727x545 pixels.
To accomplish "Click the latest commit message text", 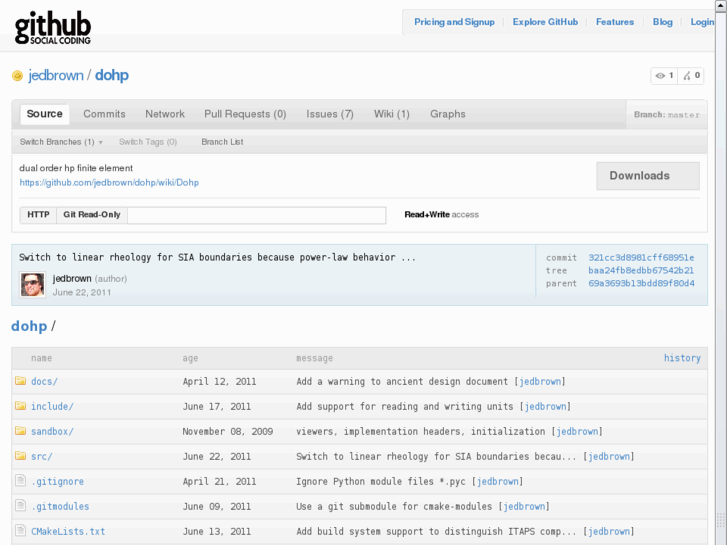I will (x=217, y=257).
